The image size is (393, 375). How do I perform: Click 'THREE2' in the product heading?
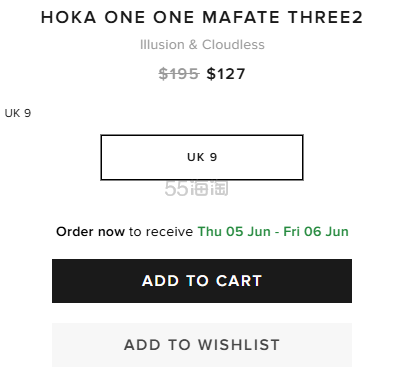point(325,17)
